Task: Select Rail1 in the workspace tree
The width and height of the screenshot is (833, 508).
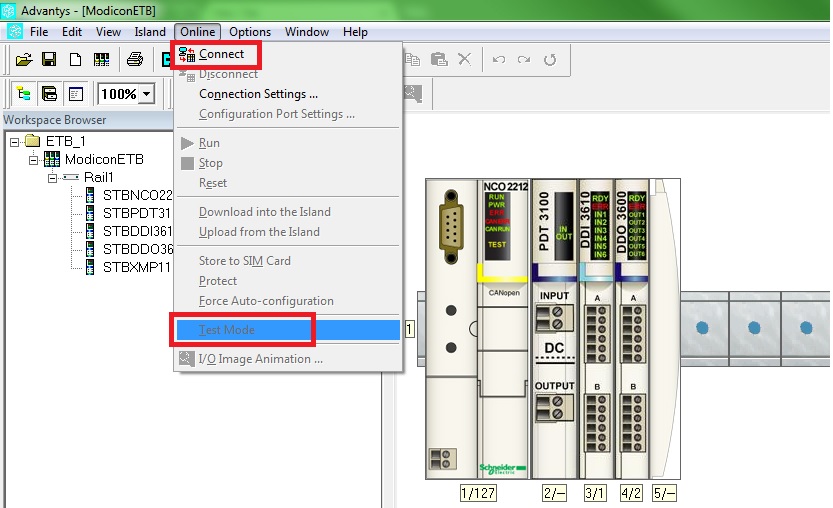Action: pyautogui.click(x=98, y=177)
